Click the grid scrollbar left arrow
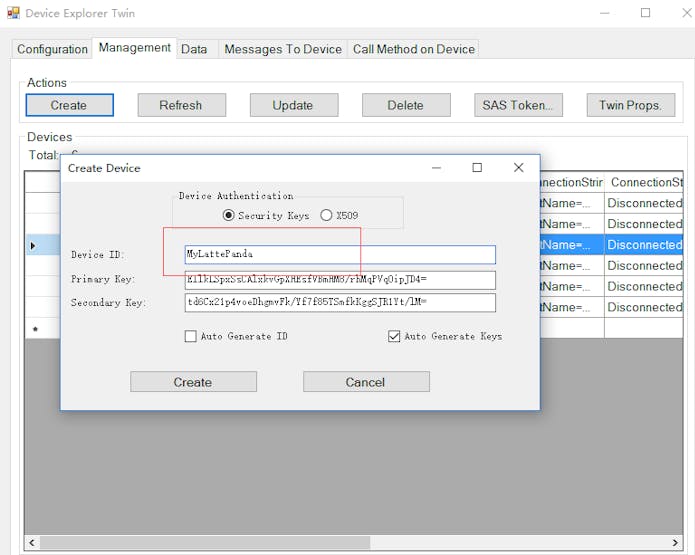The width and height of the screenshot is (695, 555). pos(31,543)
